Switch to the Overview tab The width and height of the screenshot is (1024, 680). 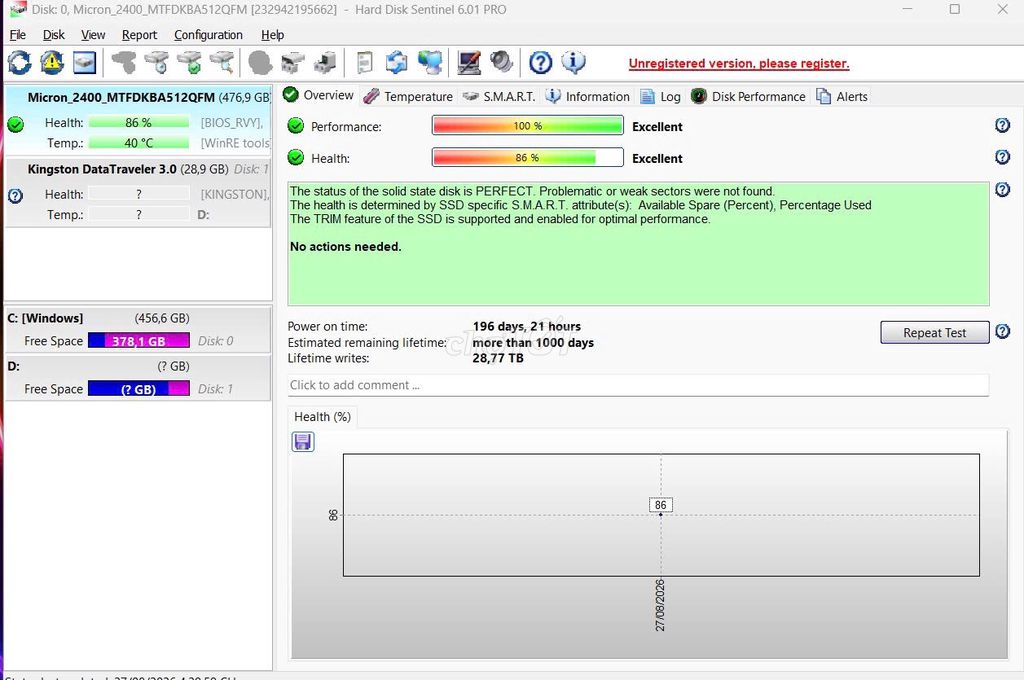[x=319, y=95]
